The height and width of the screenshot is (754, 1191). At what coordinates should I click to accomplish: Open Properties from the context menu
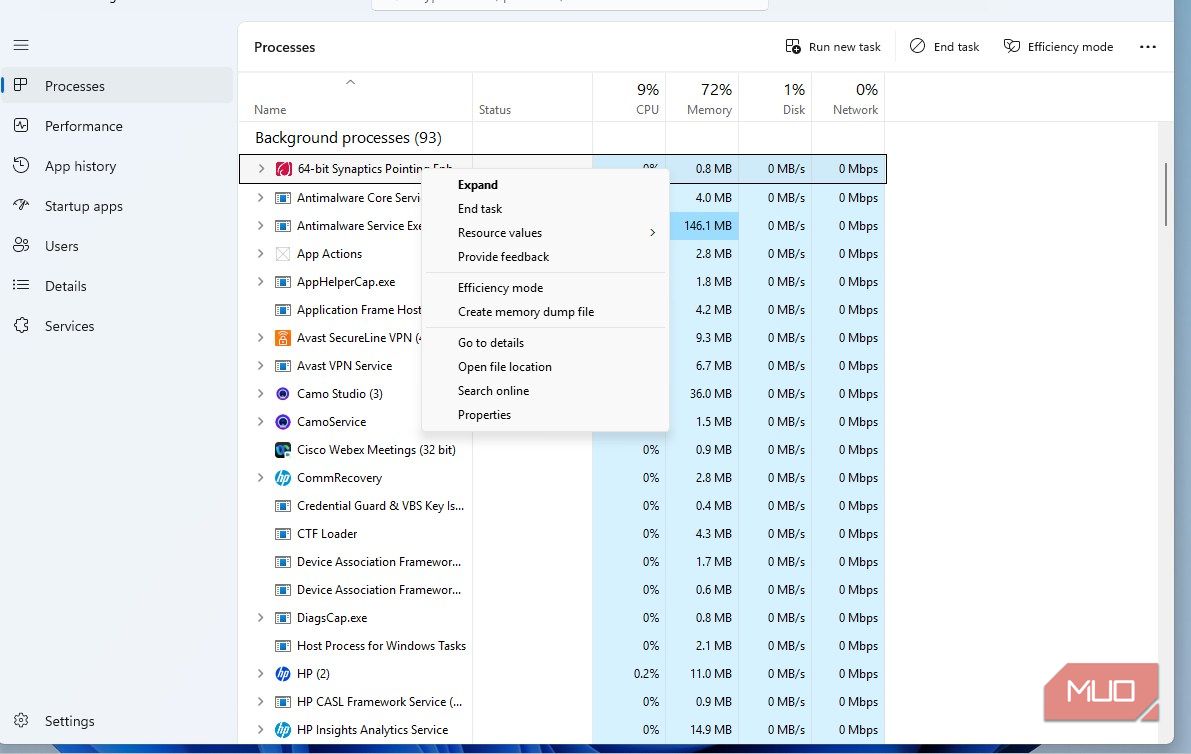point(545,415)
